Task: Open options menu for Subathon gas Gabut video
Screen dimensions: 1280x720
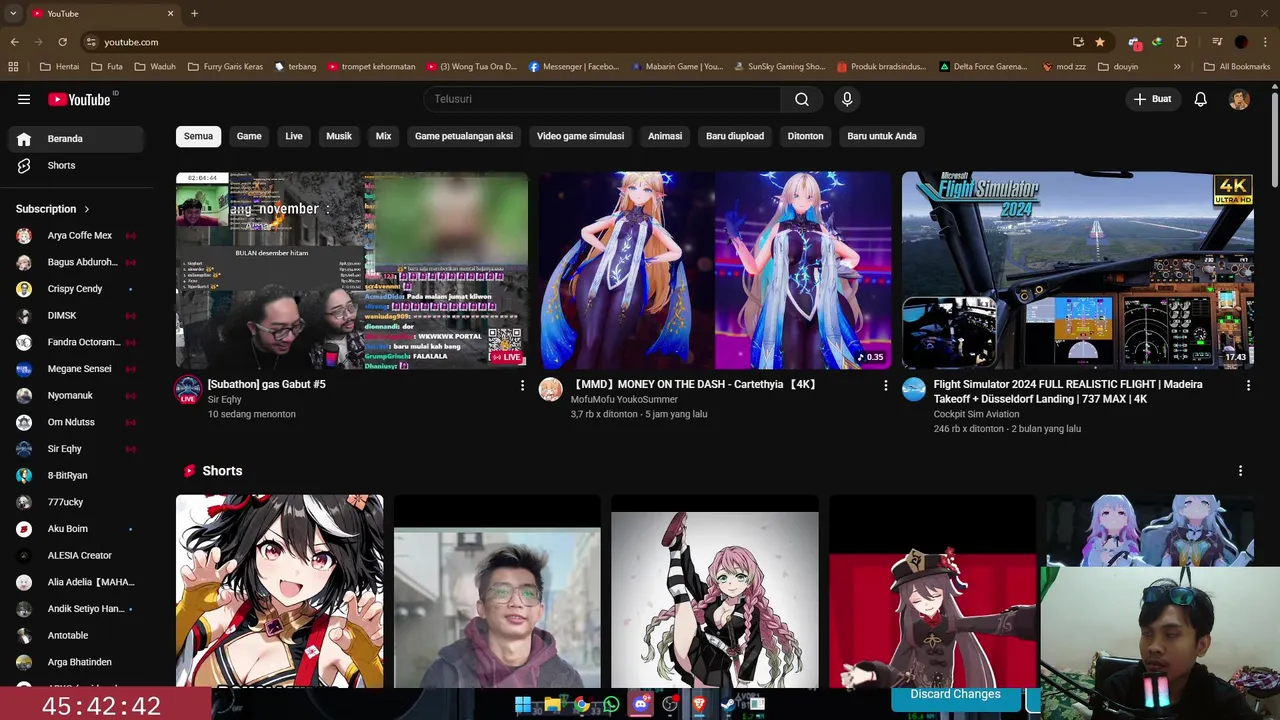Action: 522,385
